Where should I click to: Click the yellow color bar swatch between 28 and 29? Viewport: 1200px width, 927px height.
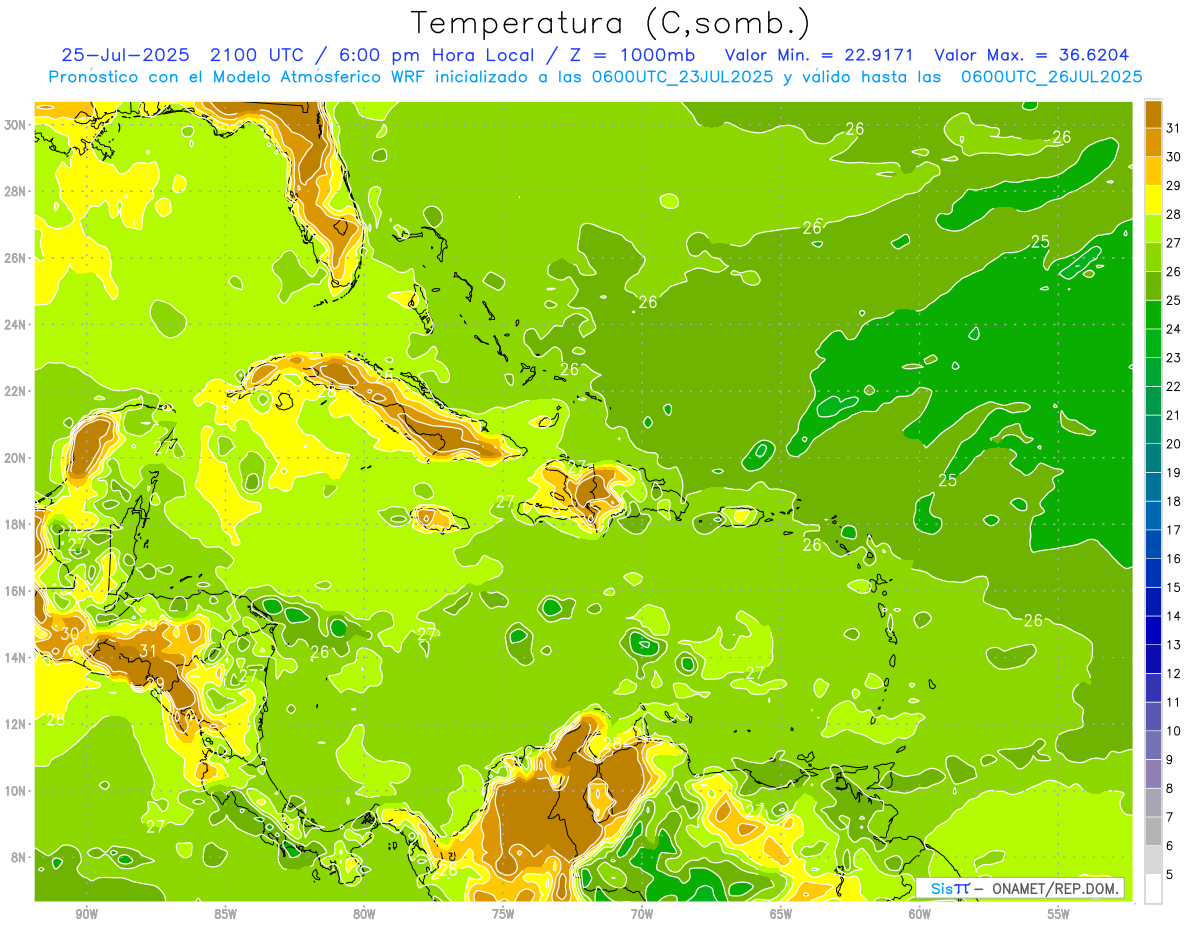tap(1153, 200)
